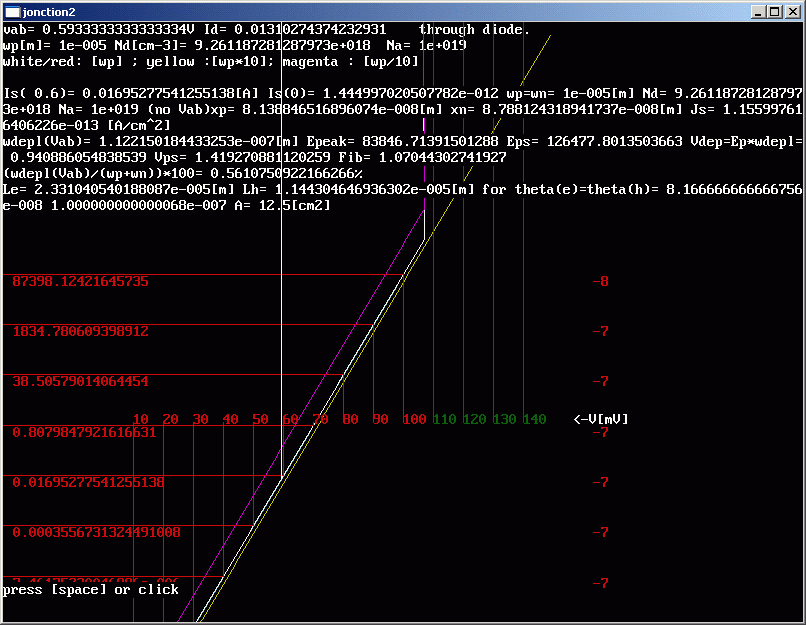806x625 pixels.
Task: Click the green 140 voltage axis label
Action: [x=534, y=419]
